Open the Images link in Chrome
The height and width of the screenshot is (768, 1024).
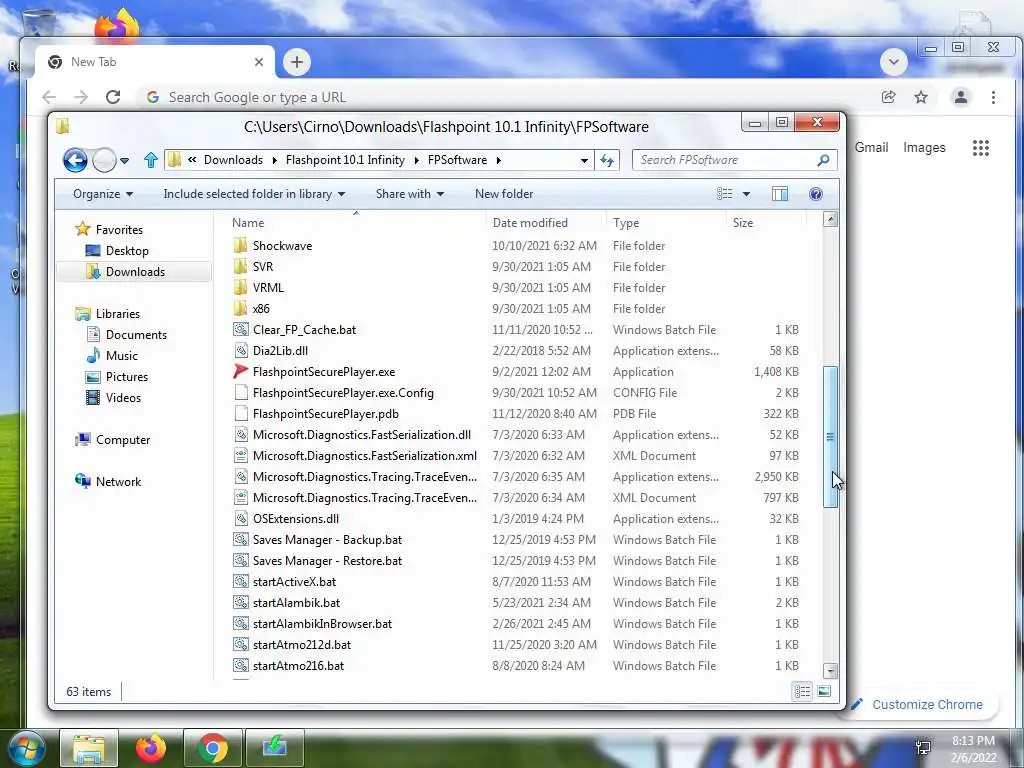[924, 148]
